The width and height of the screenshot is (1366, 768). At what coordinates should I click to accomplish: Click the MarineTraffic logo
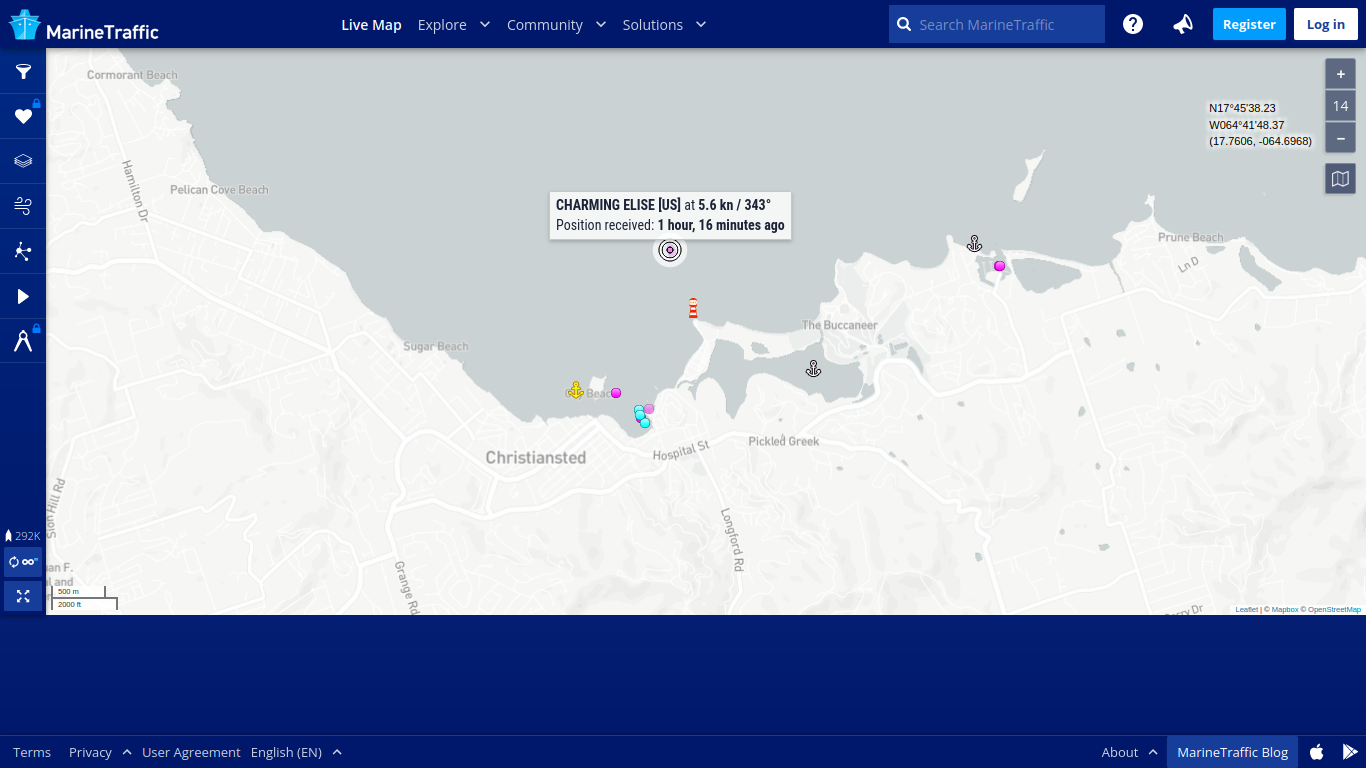84,25
